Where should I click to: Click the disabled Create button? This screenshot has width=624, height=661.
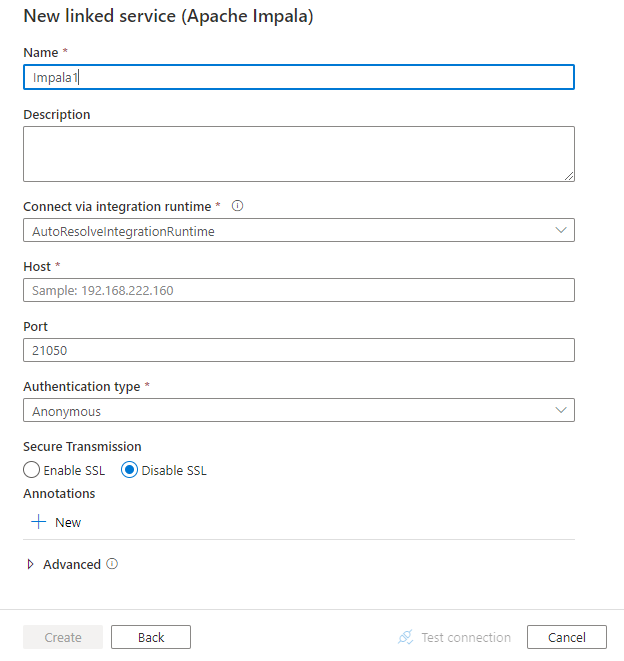click(x=63, y=637)
